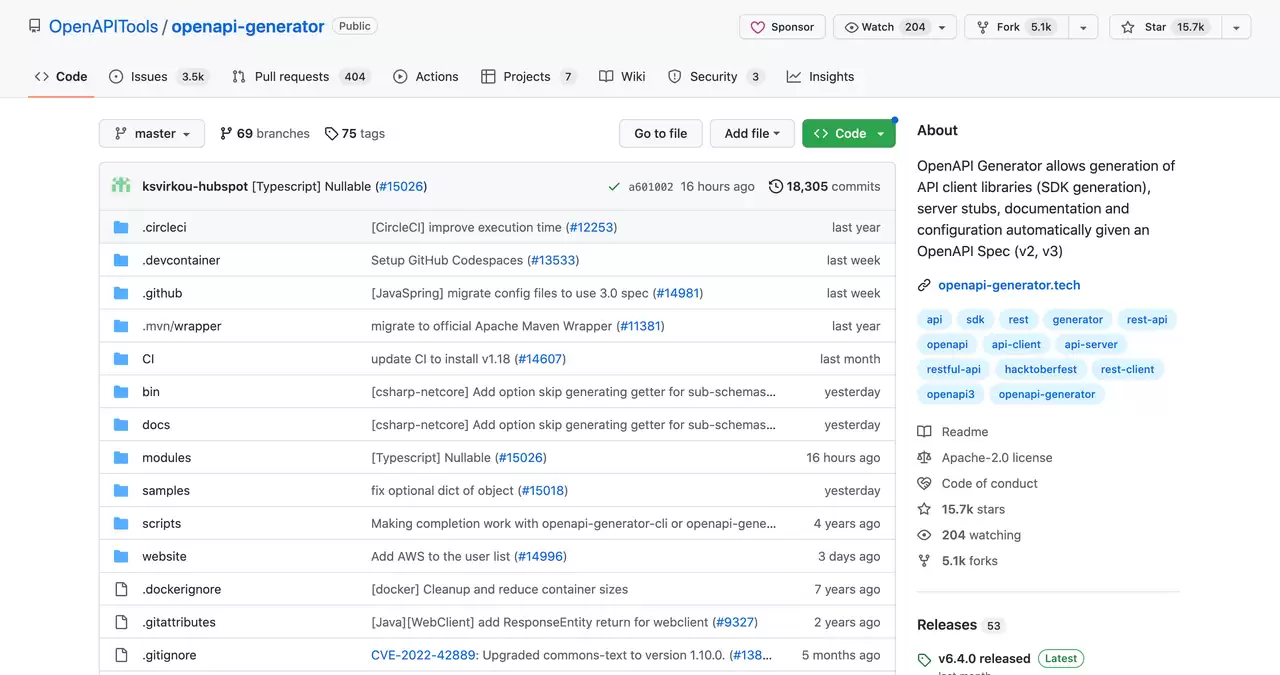Open the .circleci folder icon
This screenshot has width=1280, height=675.
coord(121,227)
